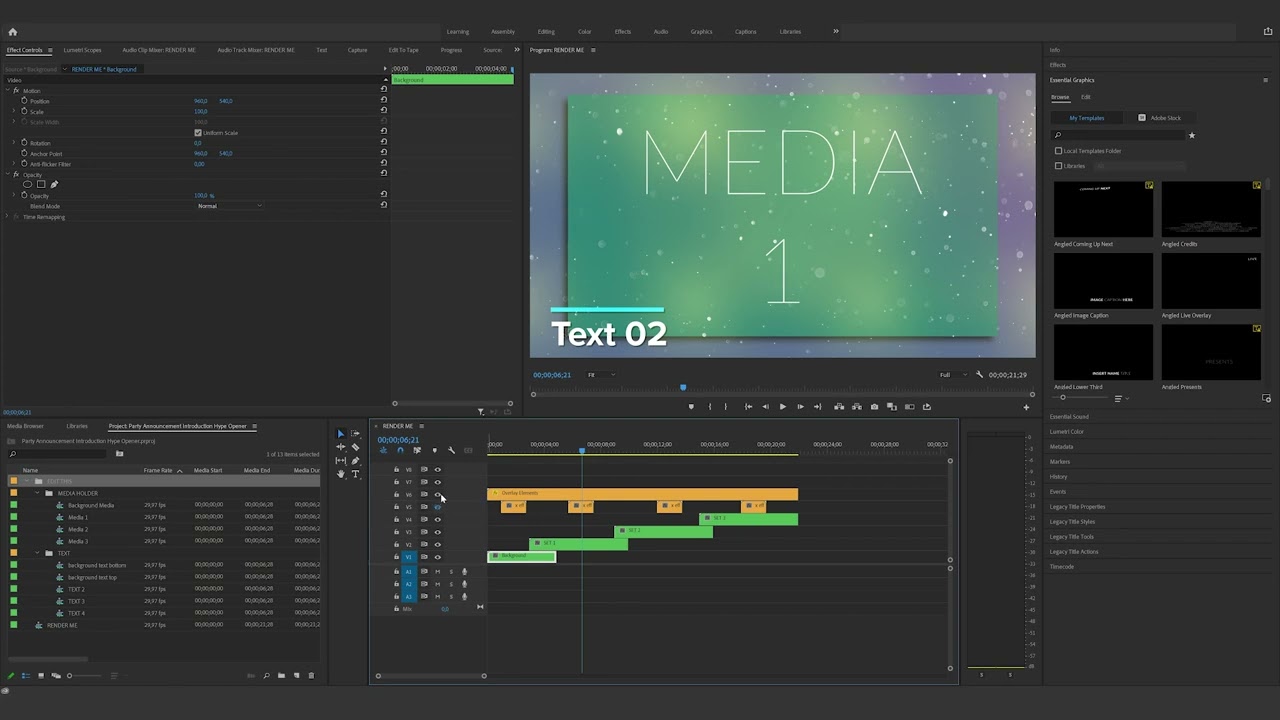The height and width of the screenshot is (720, 1280).
Task: Click the My Templates button
Action: 1087,118
